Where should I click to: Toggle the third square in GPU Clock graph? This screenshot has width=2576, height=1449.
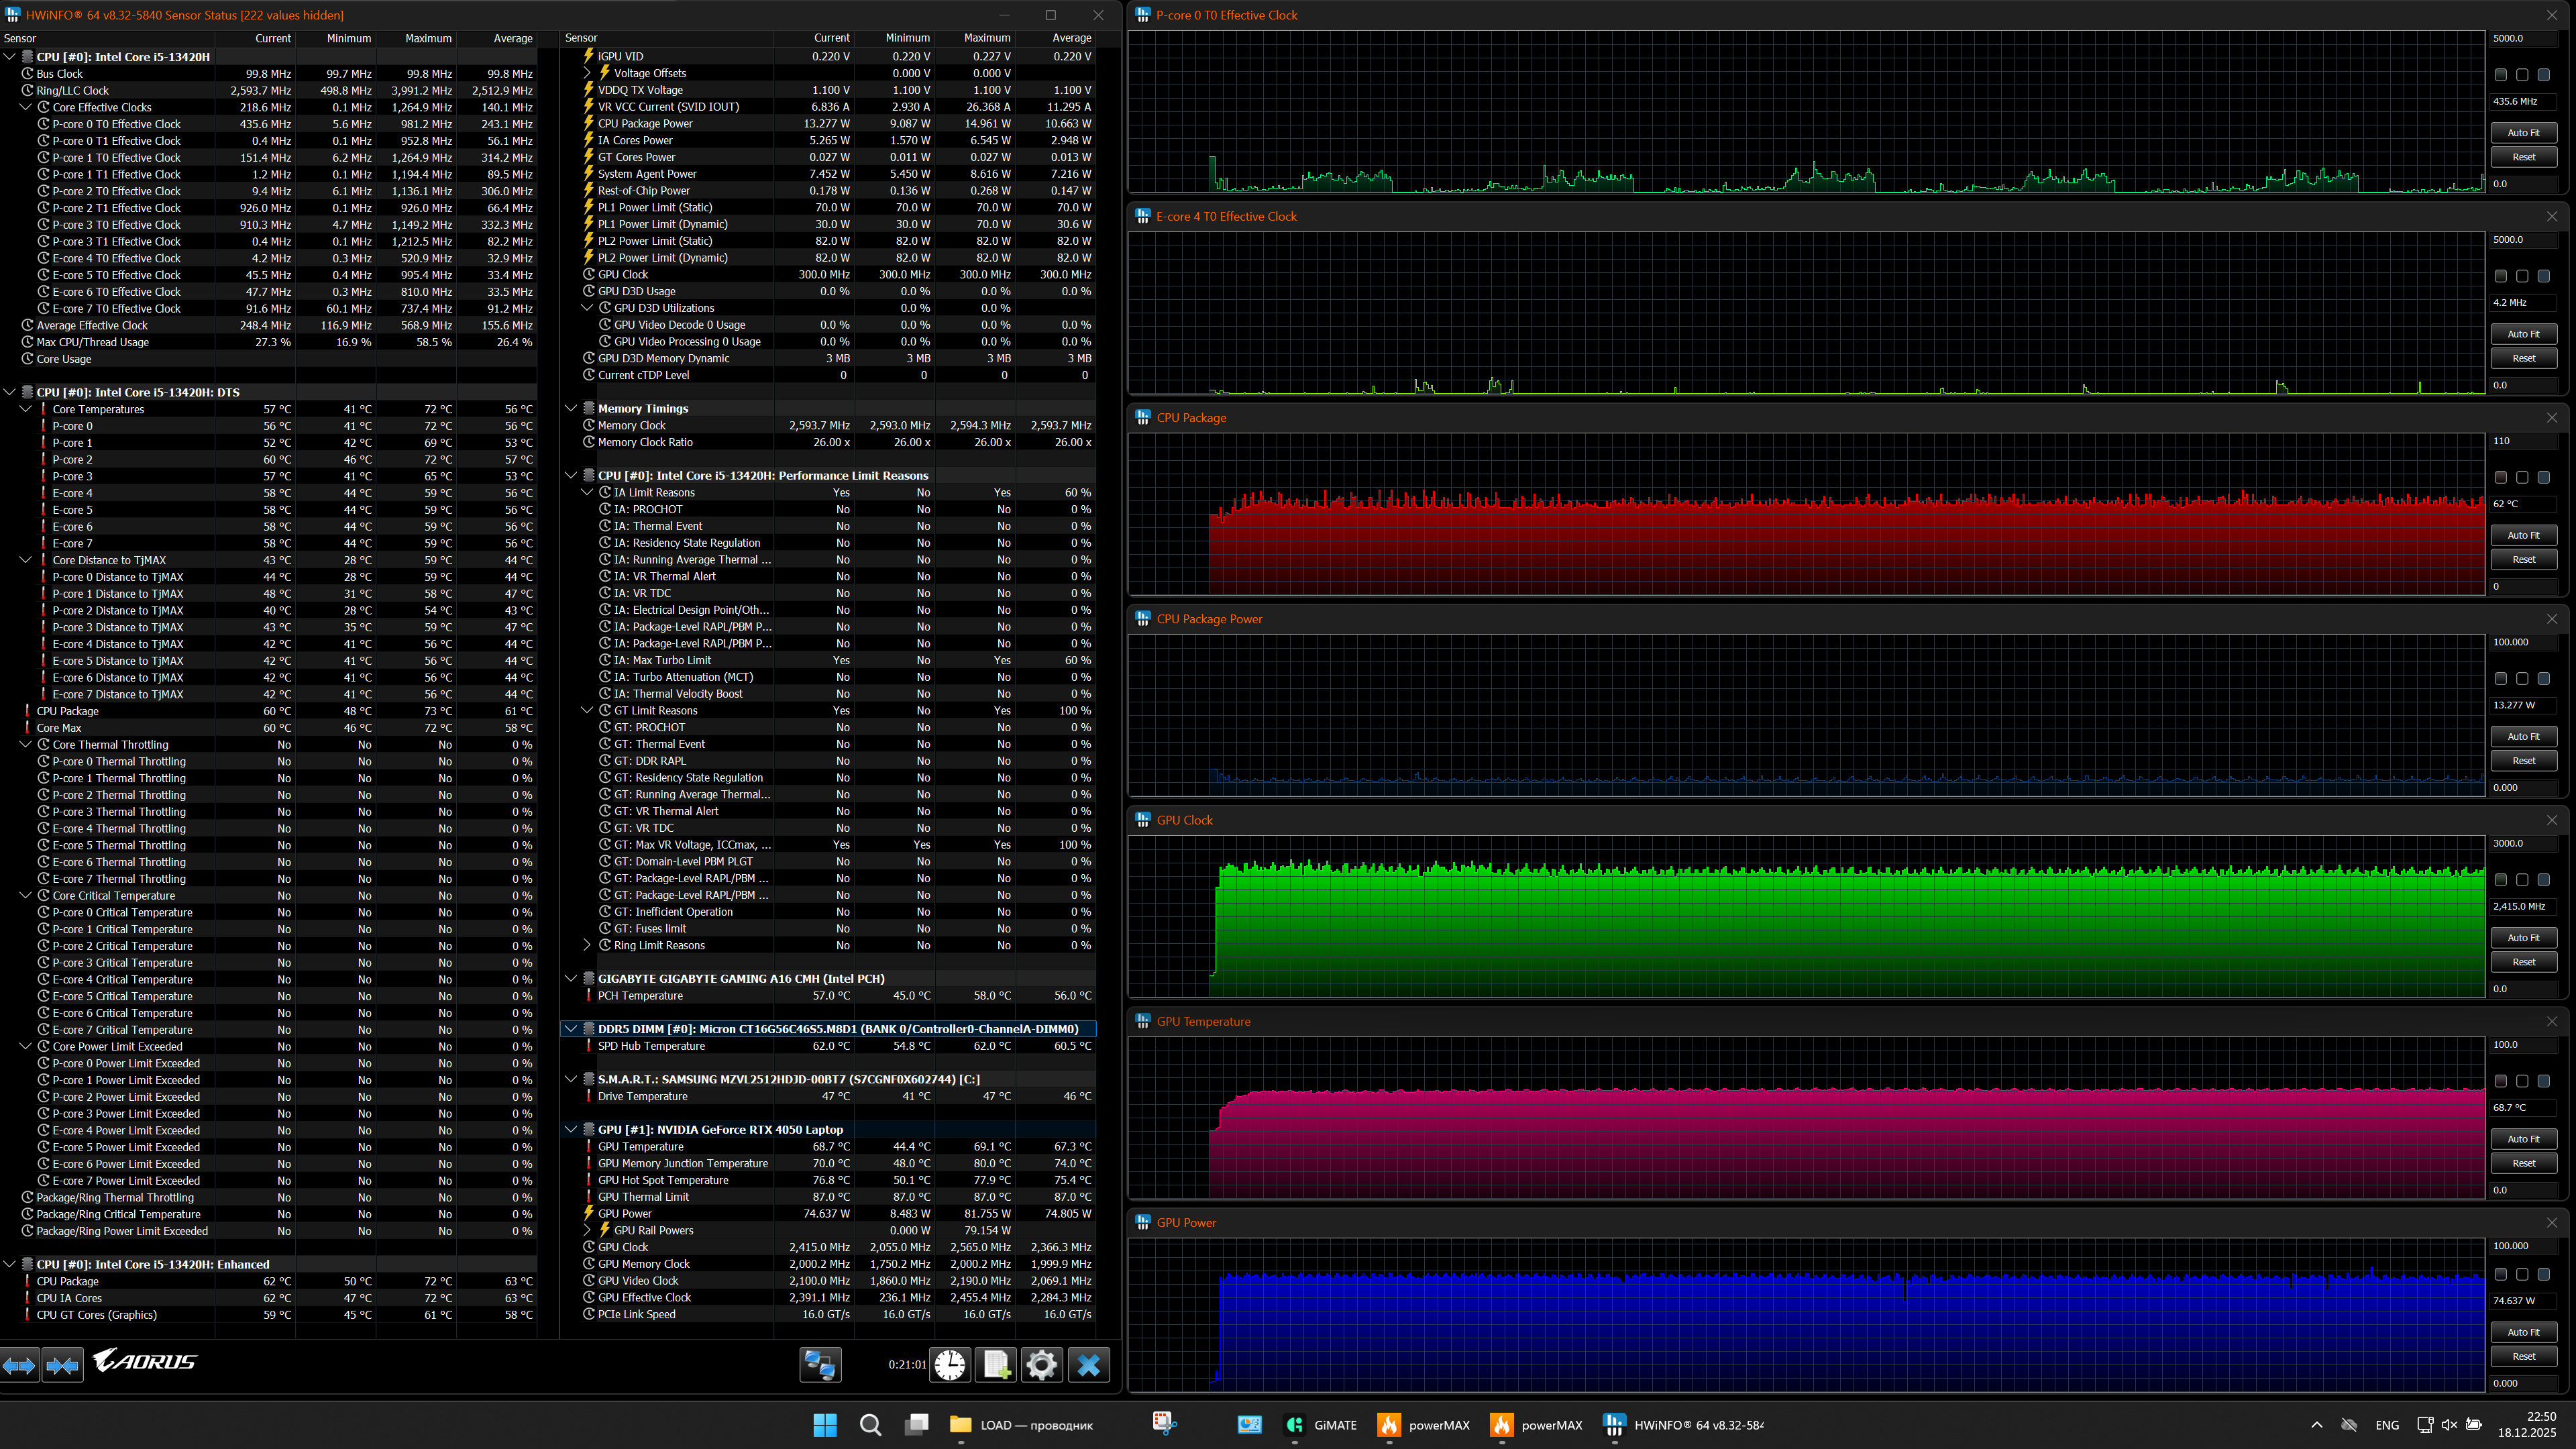(x=2543, y=880)
